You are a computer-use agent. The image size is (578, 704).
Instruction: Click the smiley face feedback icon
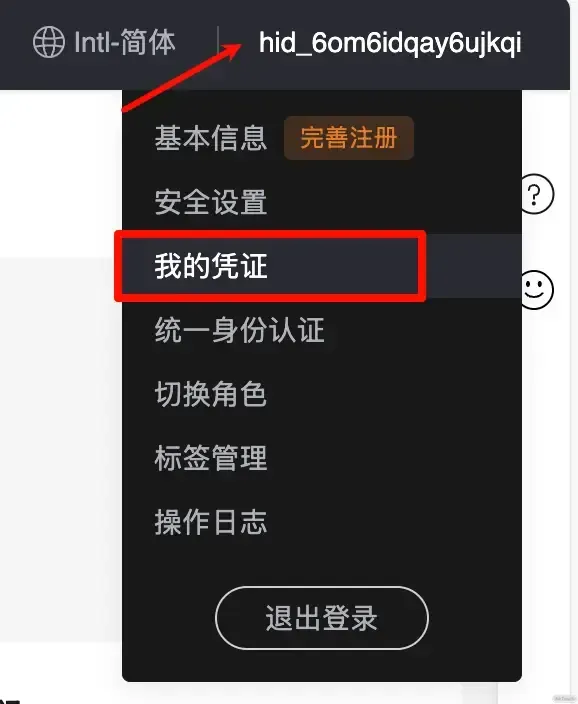tap(537, 290)
